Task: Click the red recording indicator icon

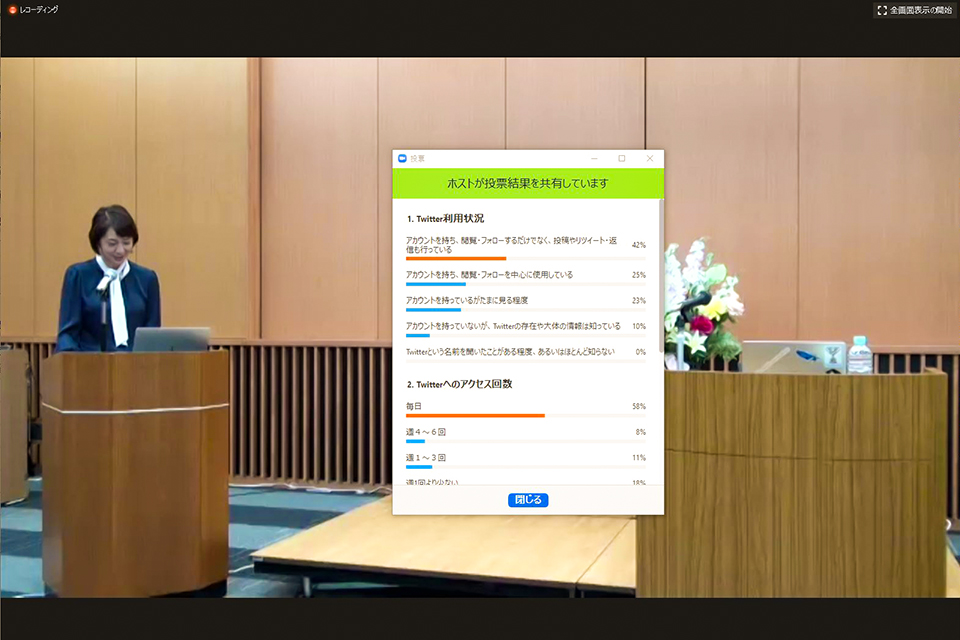Action: click(12, 10)
